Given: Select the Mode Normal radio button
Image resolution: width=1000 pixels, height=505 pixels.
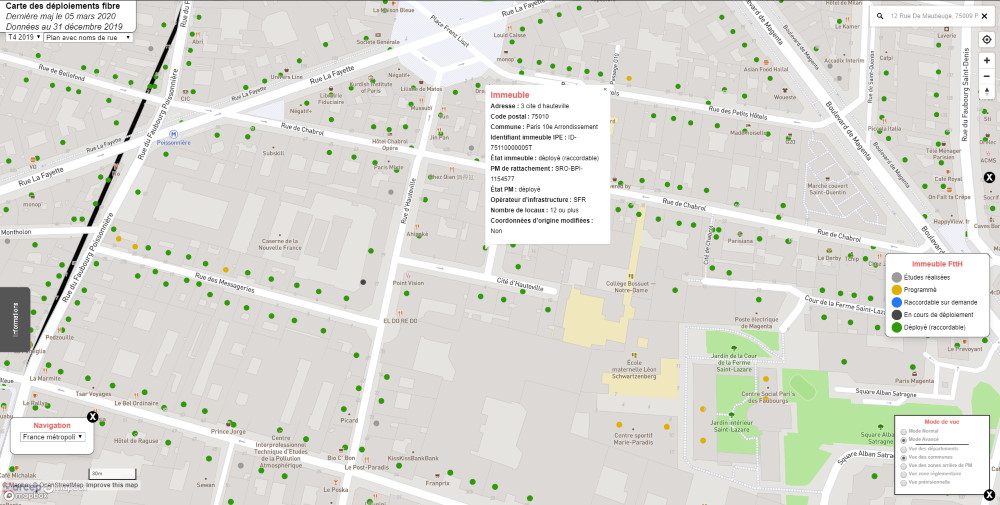Looking at the screenshot, I should click(904, 431).
